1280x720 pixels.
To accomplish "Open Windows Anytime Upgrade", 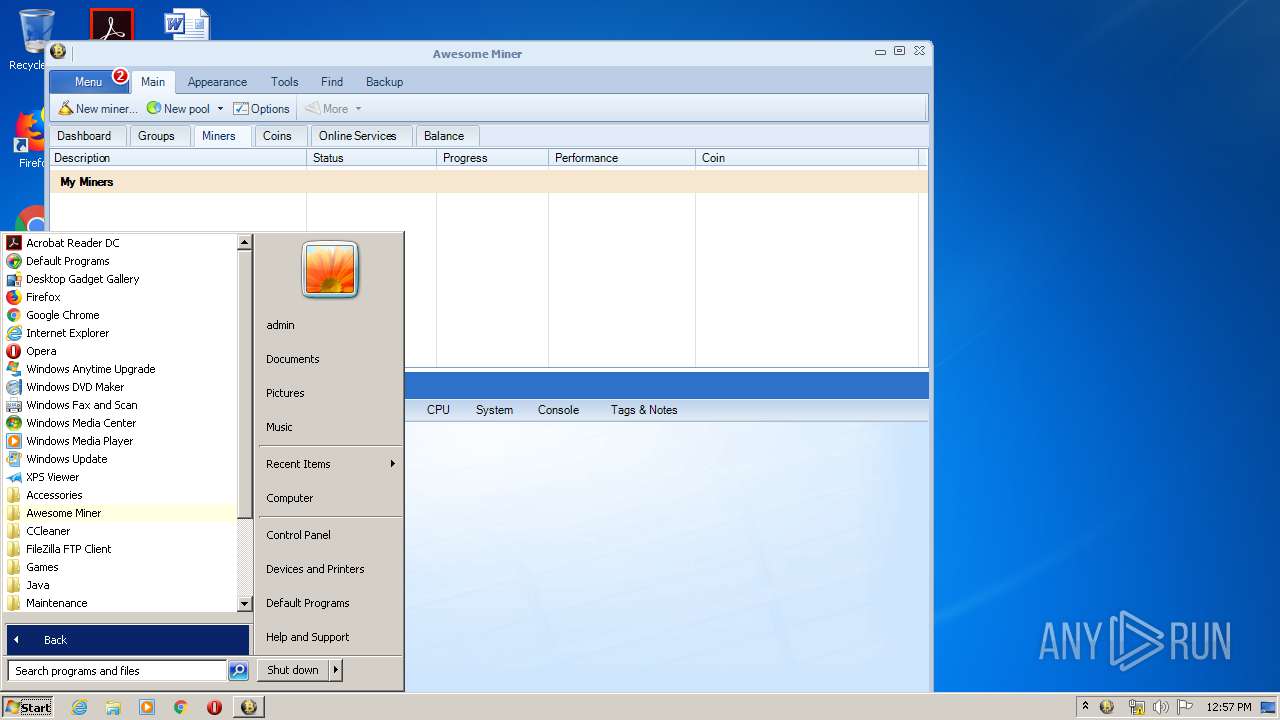I will tap(120, 369).
